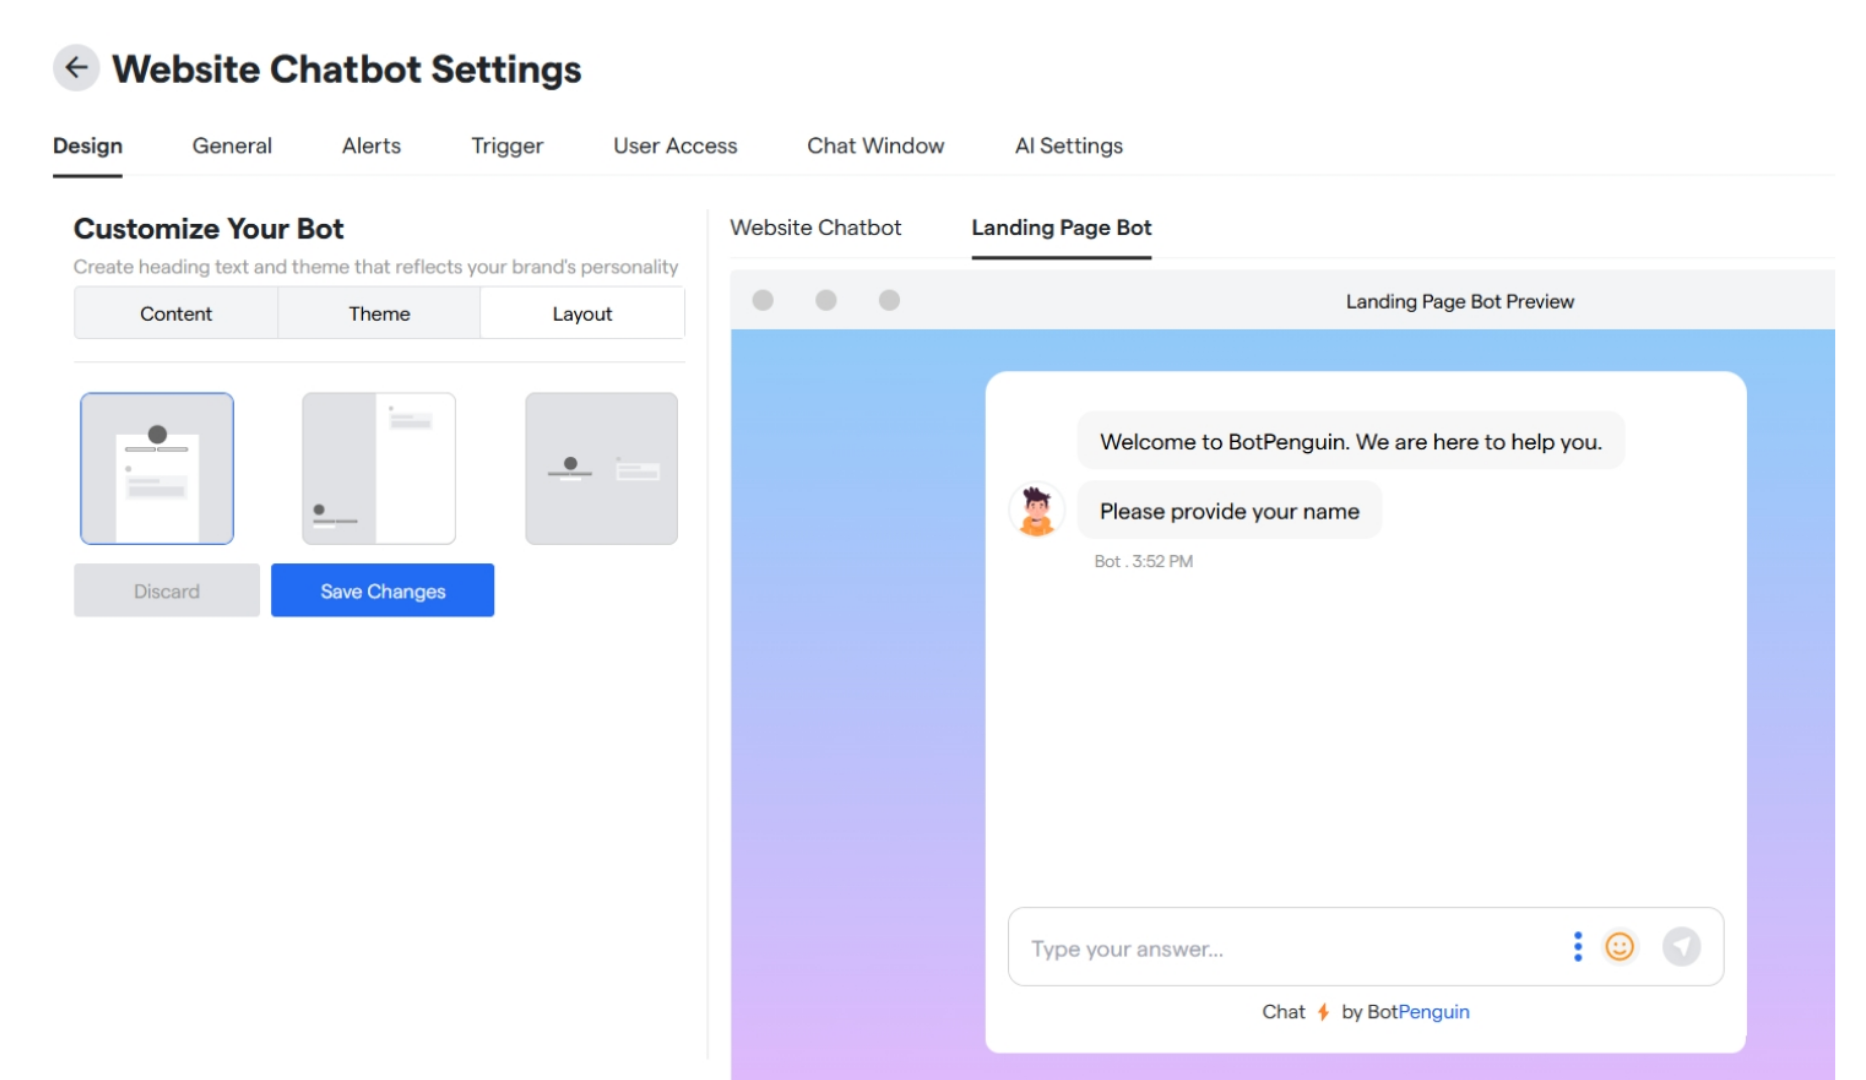The width and height of the screenshot is (1866, 1080).
Task: Switch to the General tab
Action: pyautogui.click(x=232, y=146)
